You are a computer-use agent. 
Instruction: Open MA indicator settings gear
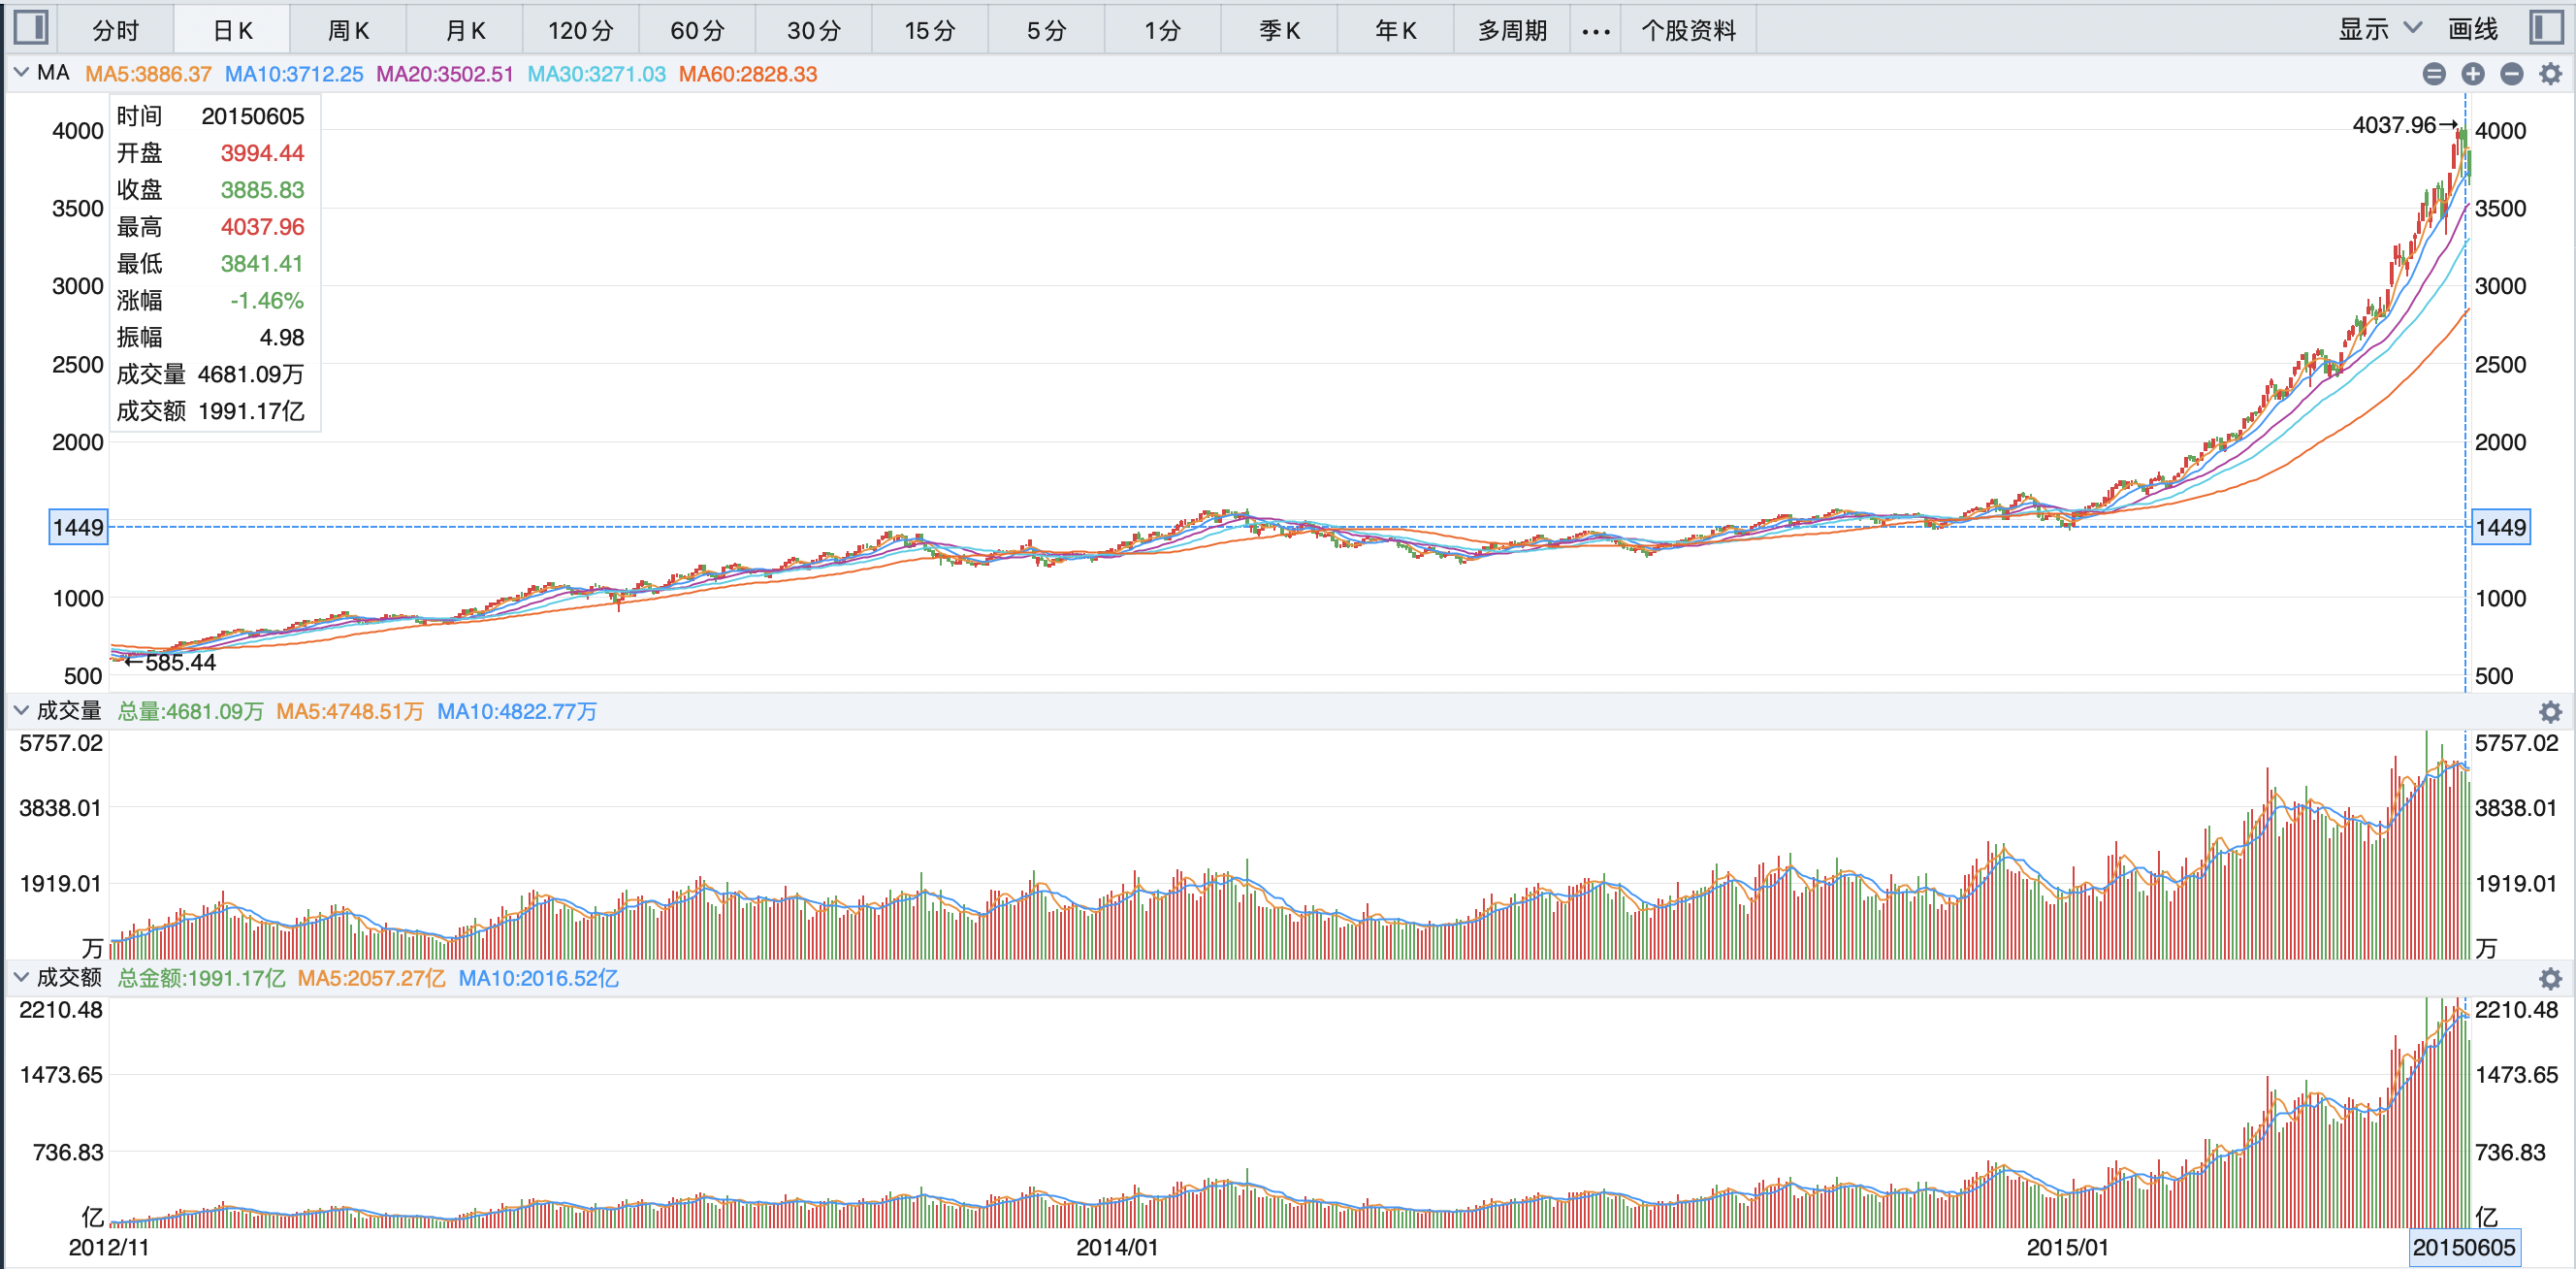click(2550, 74)
